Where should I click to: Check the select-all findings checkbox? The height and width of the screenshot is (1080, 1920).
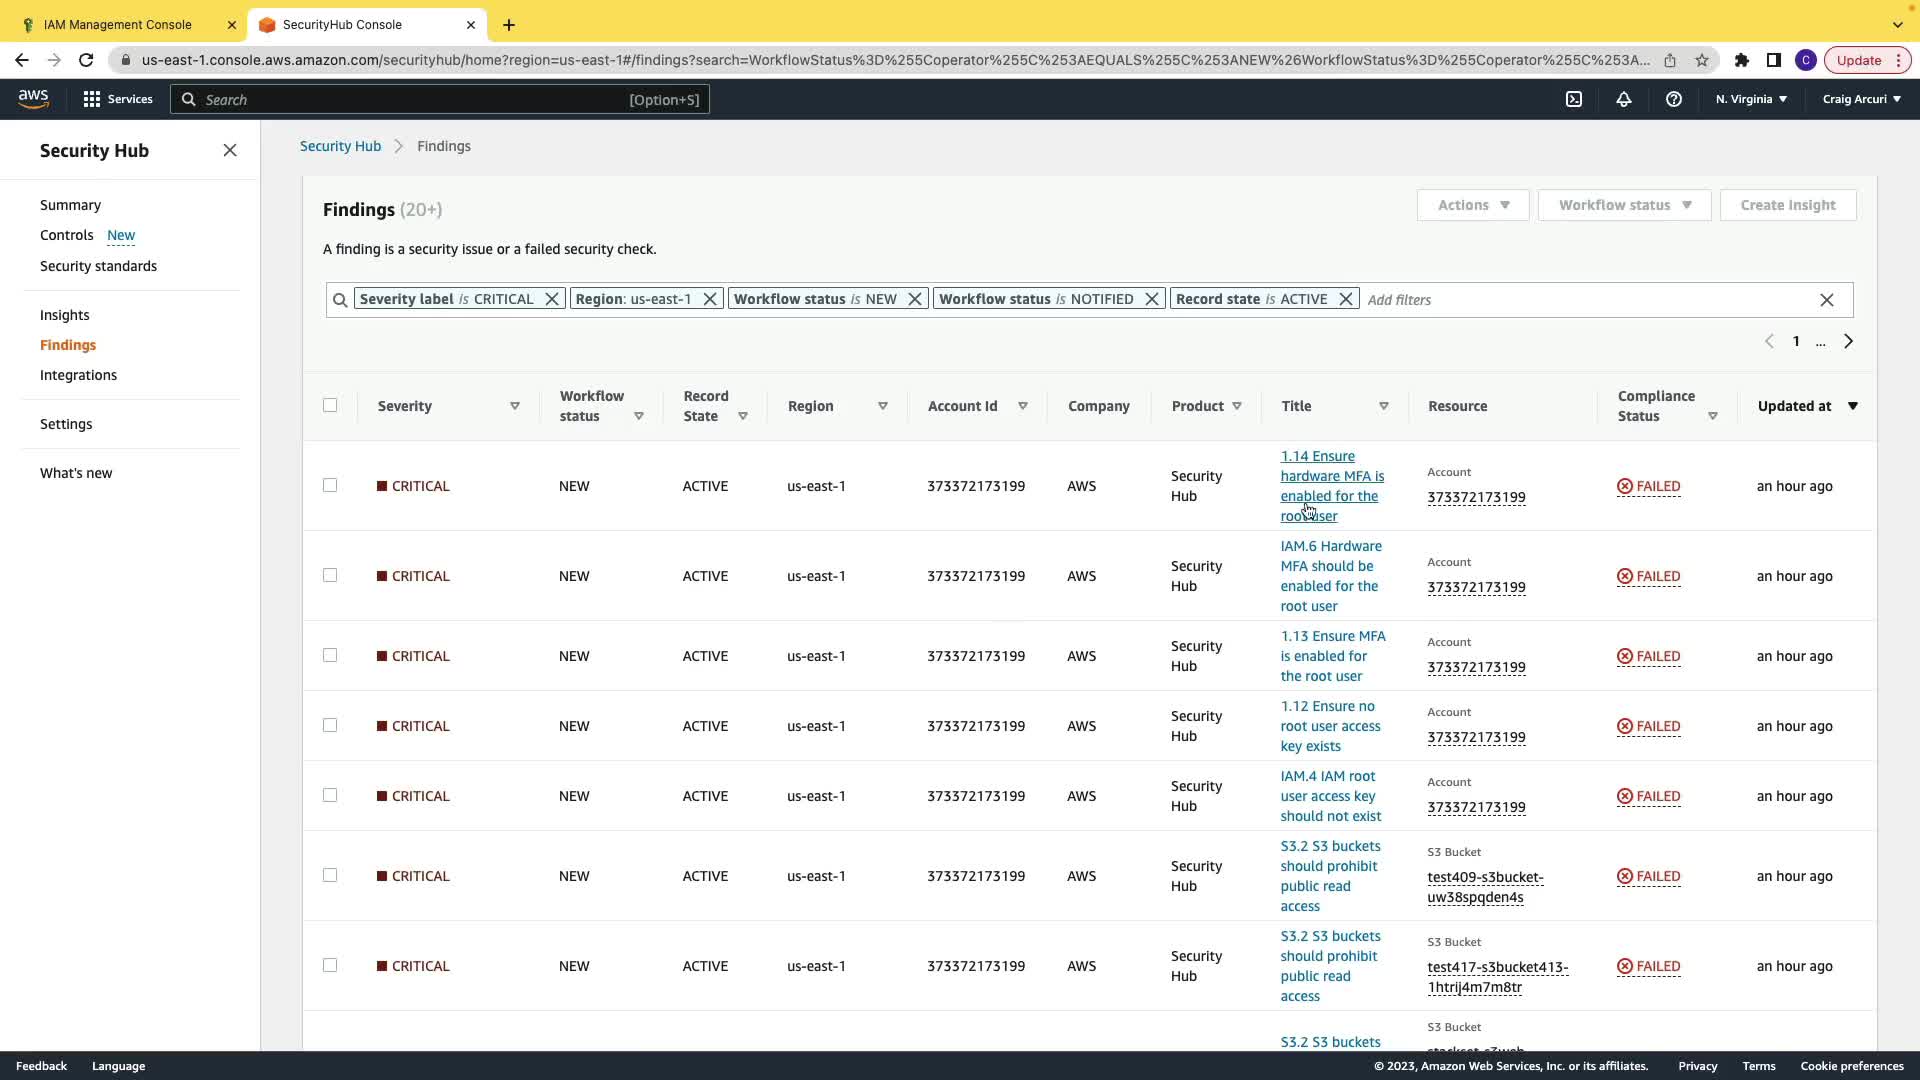coord(330,405)
